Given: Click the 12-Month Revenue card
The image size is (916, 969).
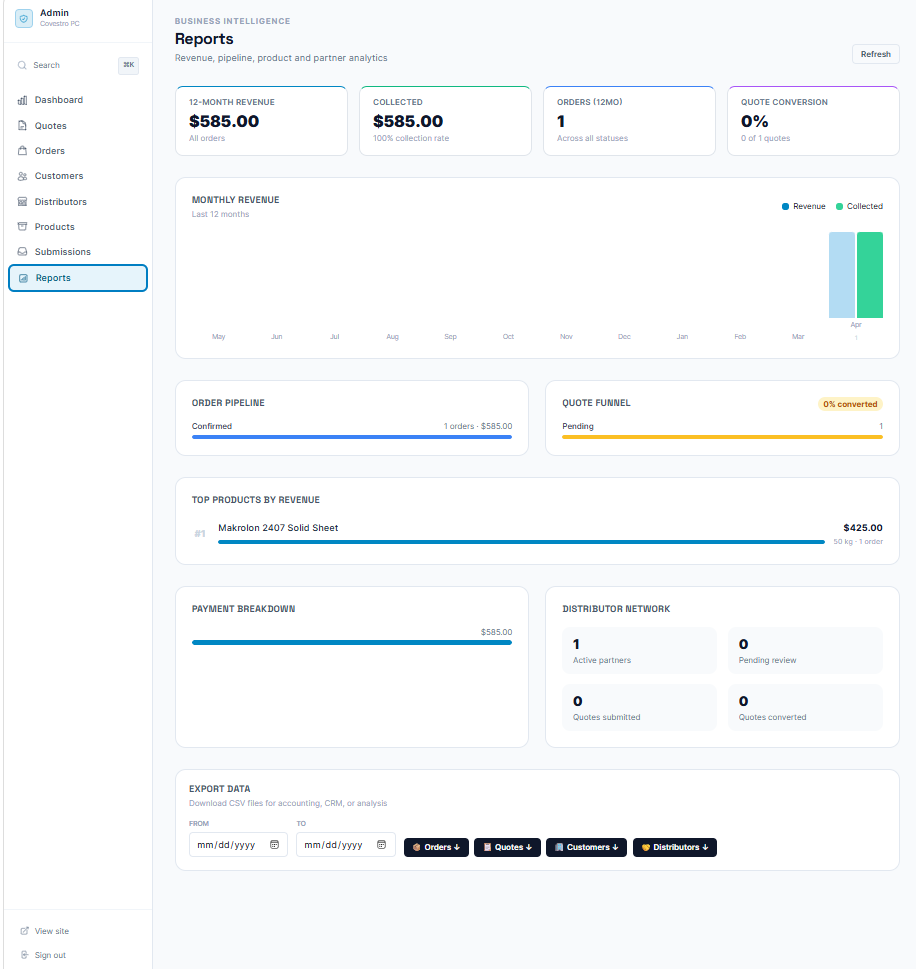Looking at the screenshot, I should tap(261, 121).
